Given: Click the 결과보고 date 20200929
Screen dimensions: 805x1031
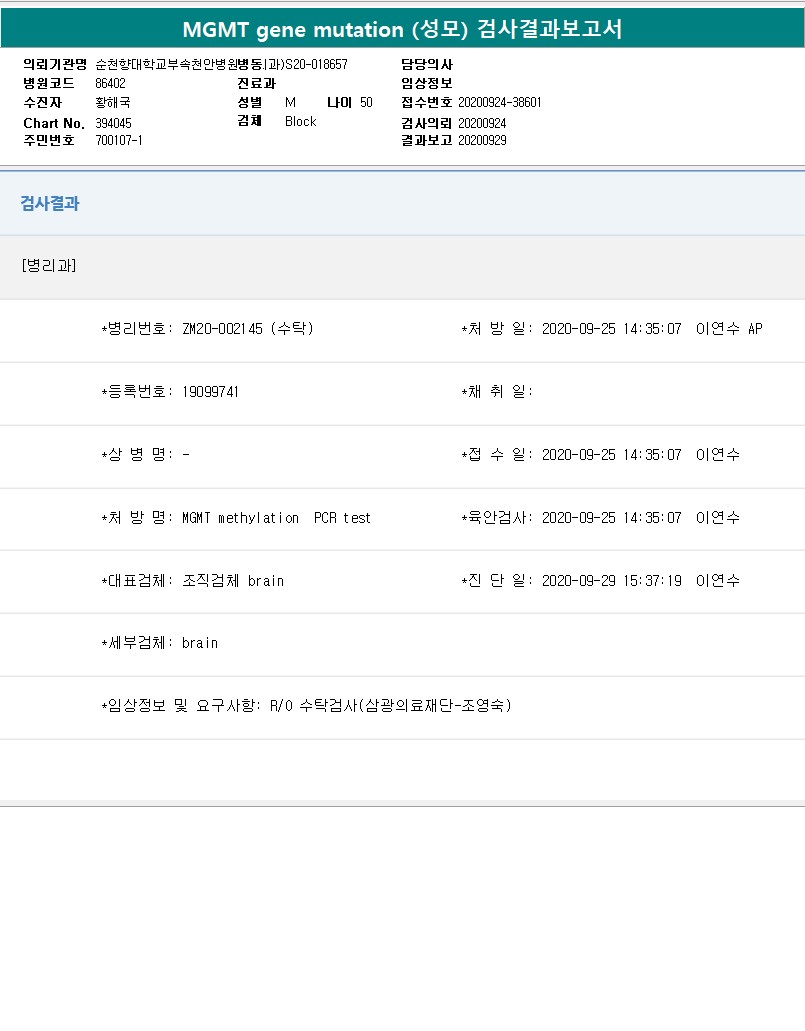Looking at the screenshot, I should [482, 140].
